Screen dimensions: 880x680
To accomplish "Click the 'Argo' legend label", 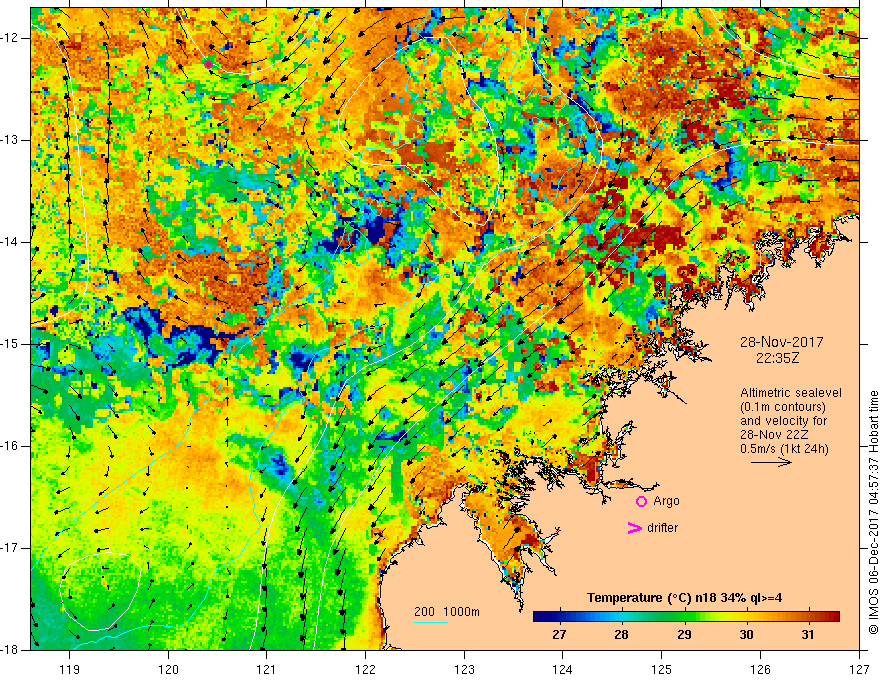I will coord(666,501).
